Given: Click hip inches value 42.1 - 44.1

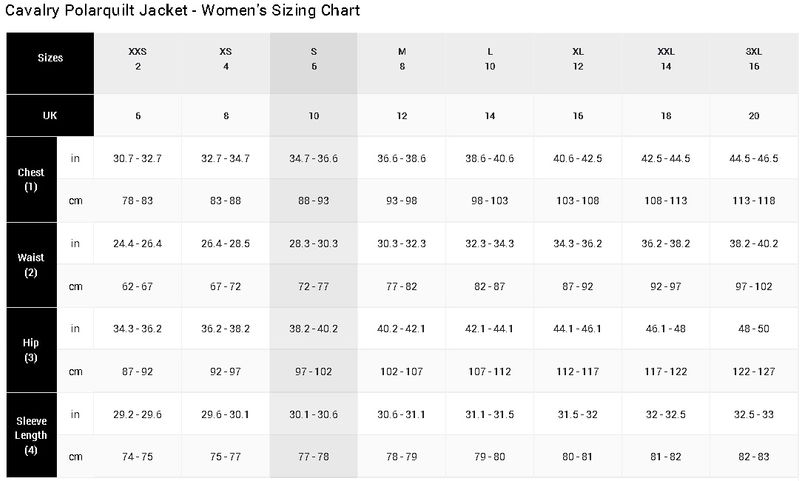Looking at the screenshot, I should (x=489, y=328).
